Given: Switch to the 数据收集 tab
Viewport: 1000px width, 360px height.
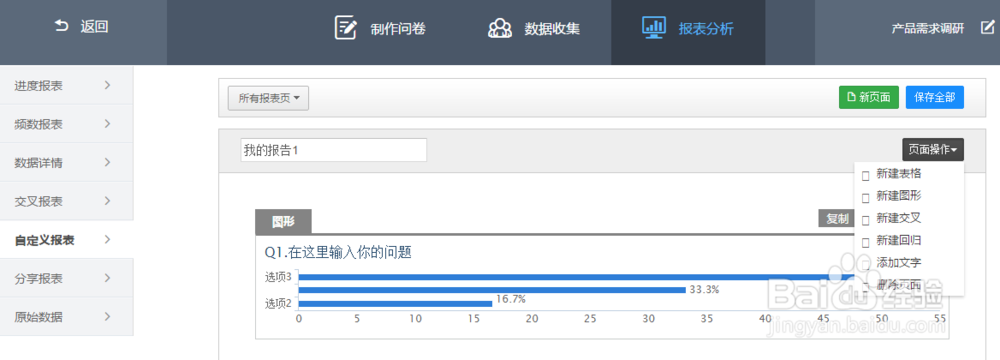Looking at the screenshot, I should [534, 29].
